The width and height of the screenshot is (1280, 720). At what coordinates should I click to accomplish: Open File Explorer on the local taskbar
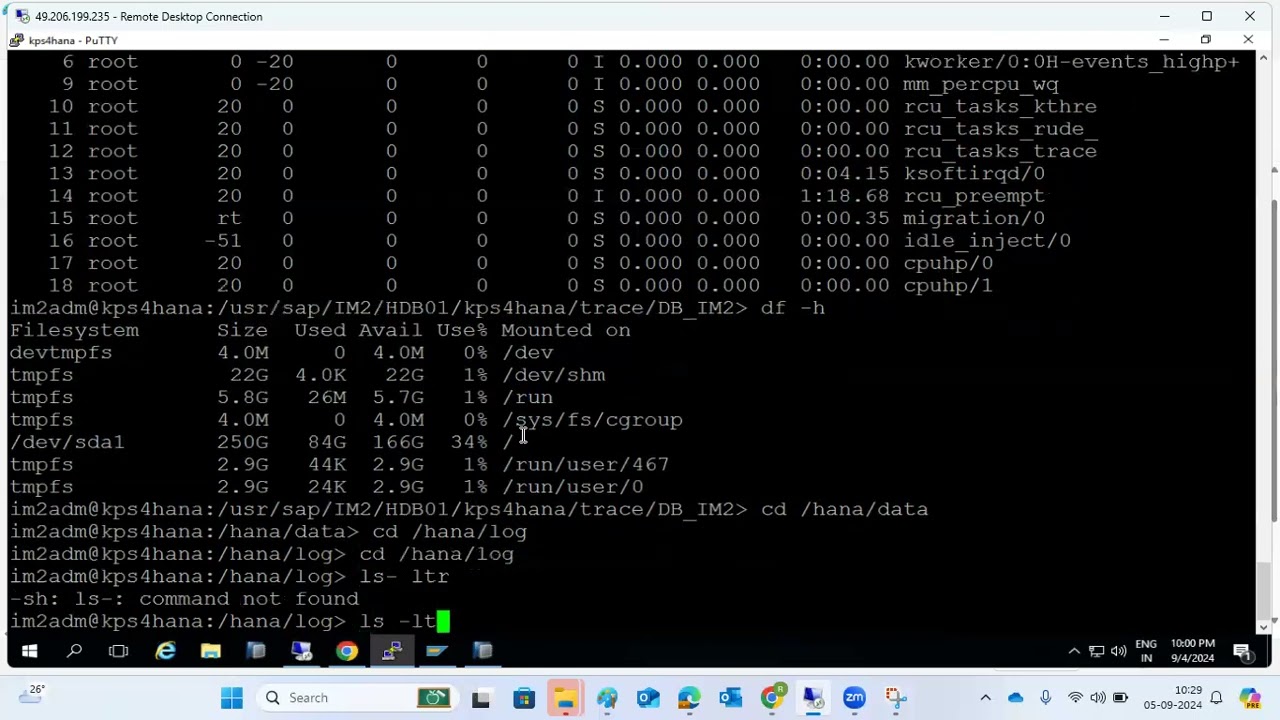click(565, 698)
